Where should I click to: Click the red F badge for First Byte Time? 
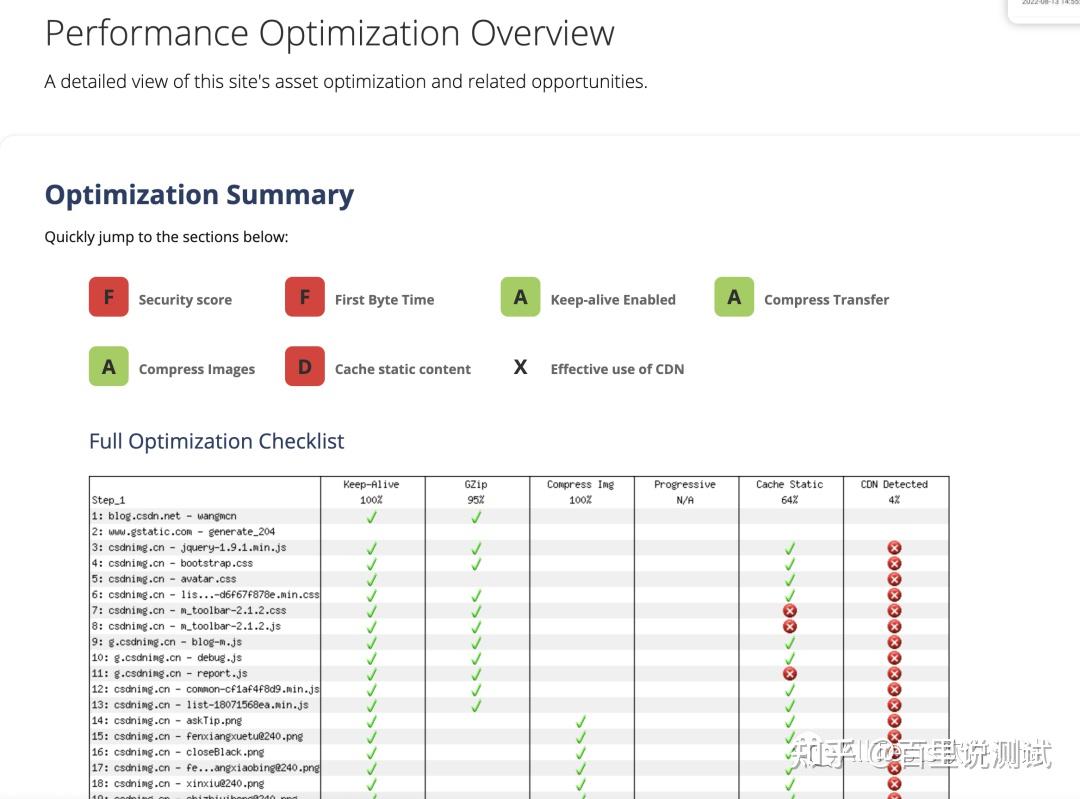click(x=304, y=298)
